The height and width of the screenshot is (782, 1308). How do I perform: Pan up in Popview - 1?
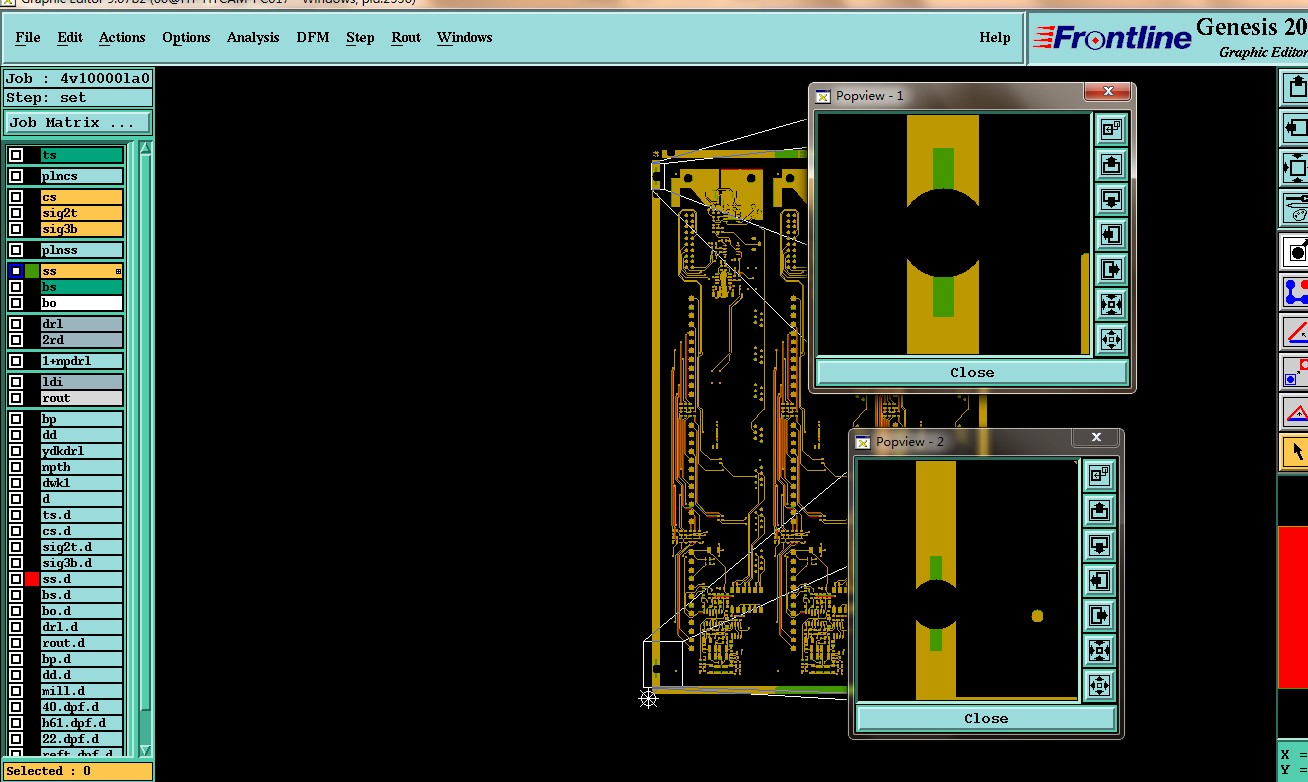click(x=1111, y=164)
